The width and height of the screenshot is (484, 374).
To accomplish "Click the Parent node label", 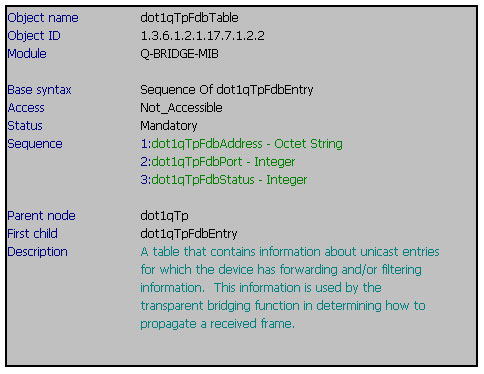I will point(41,216).
